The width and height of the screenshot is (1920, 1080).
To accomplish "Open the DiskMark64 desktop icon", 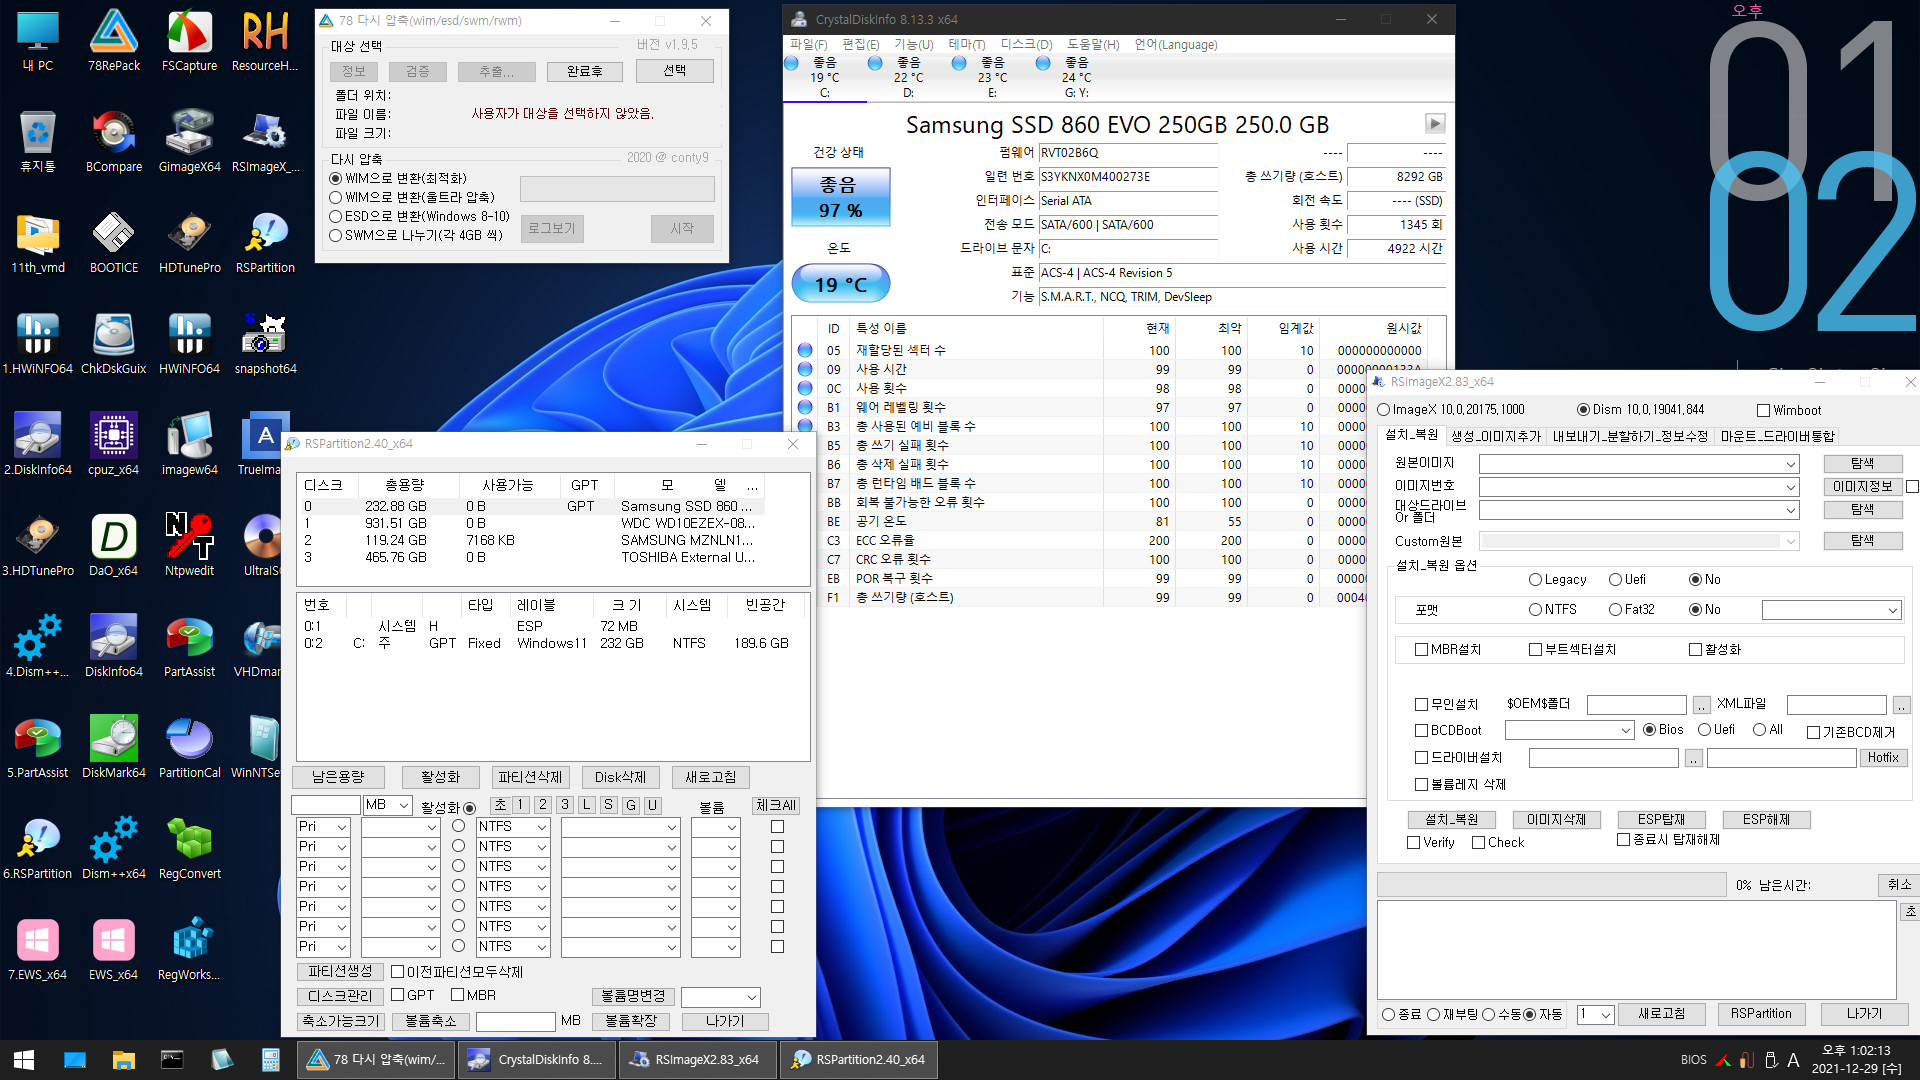I will (114, 747).
